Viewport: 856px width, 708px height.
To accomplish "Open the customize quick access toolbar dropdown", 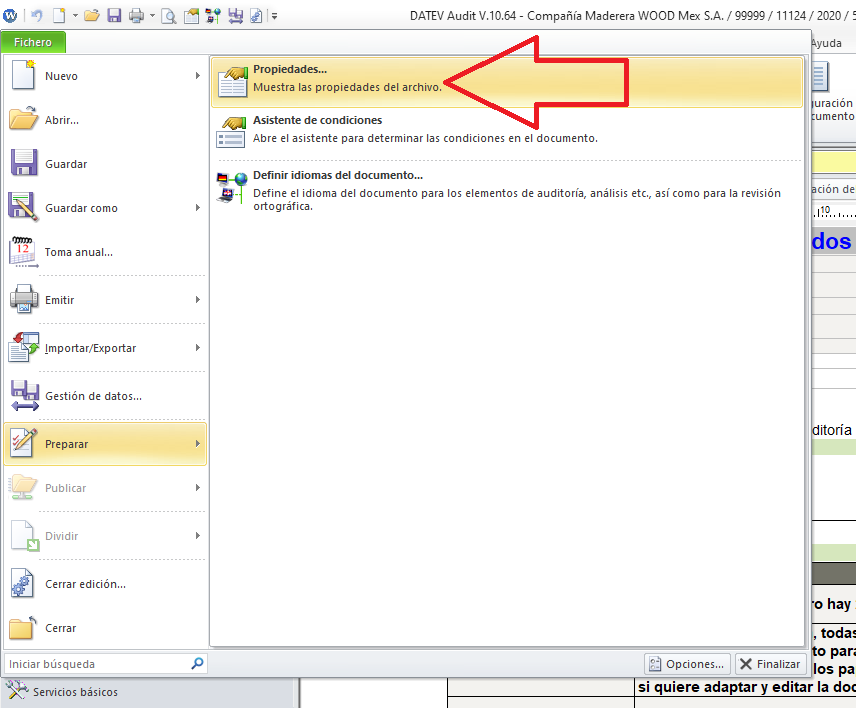I will pos(275,16).
